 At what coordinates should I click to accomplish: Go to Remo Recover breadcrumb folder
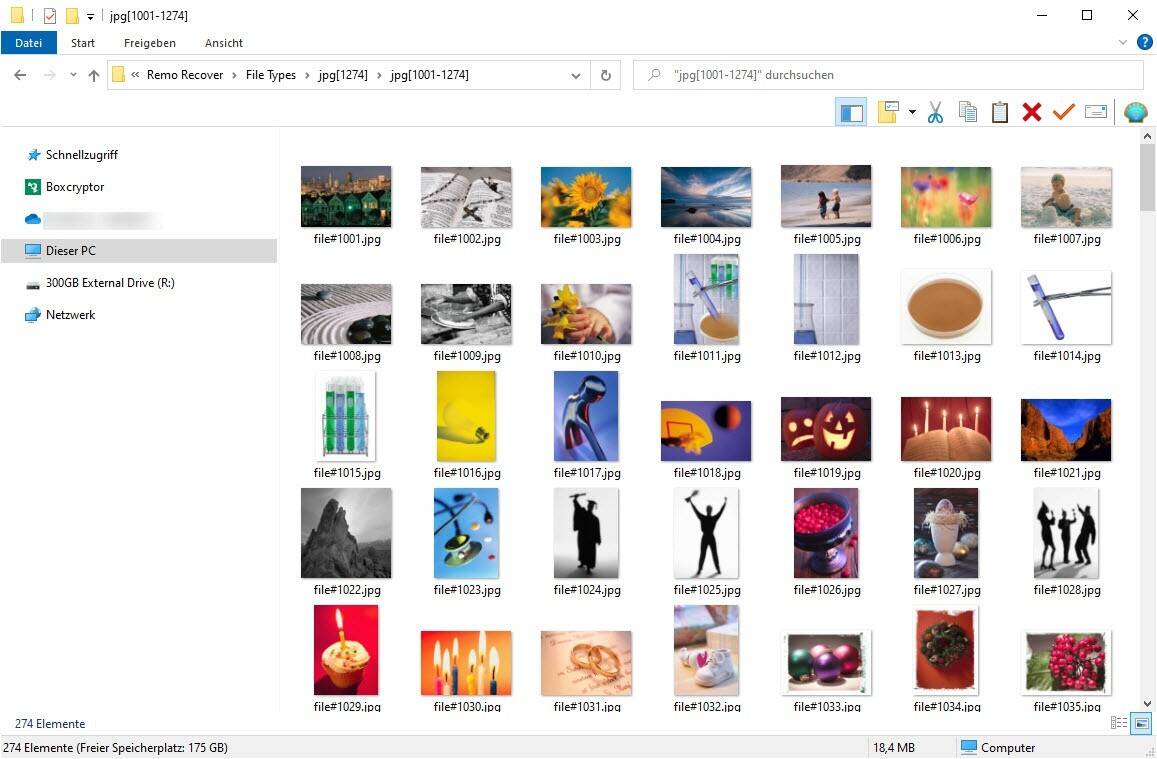185,75
